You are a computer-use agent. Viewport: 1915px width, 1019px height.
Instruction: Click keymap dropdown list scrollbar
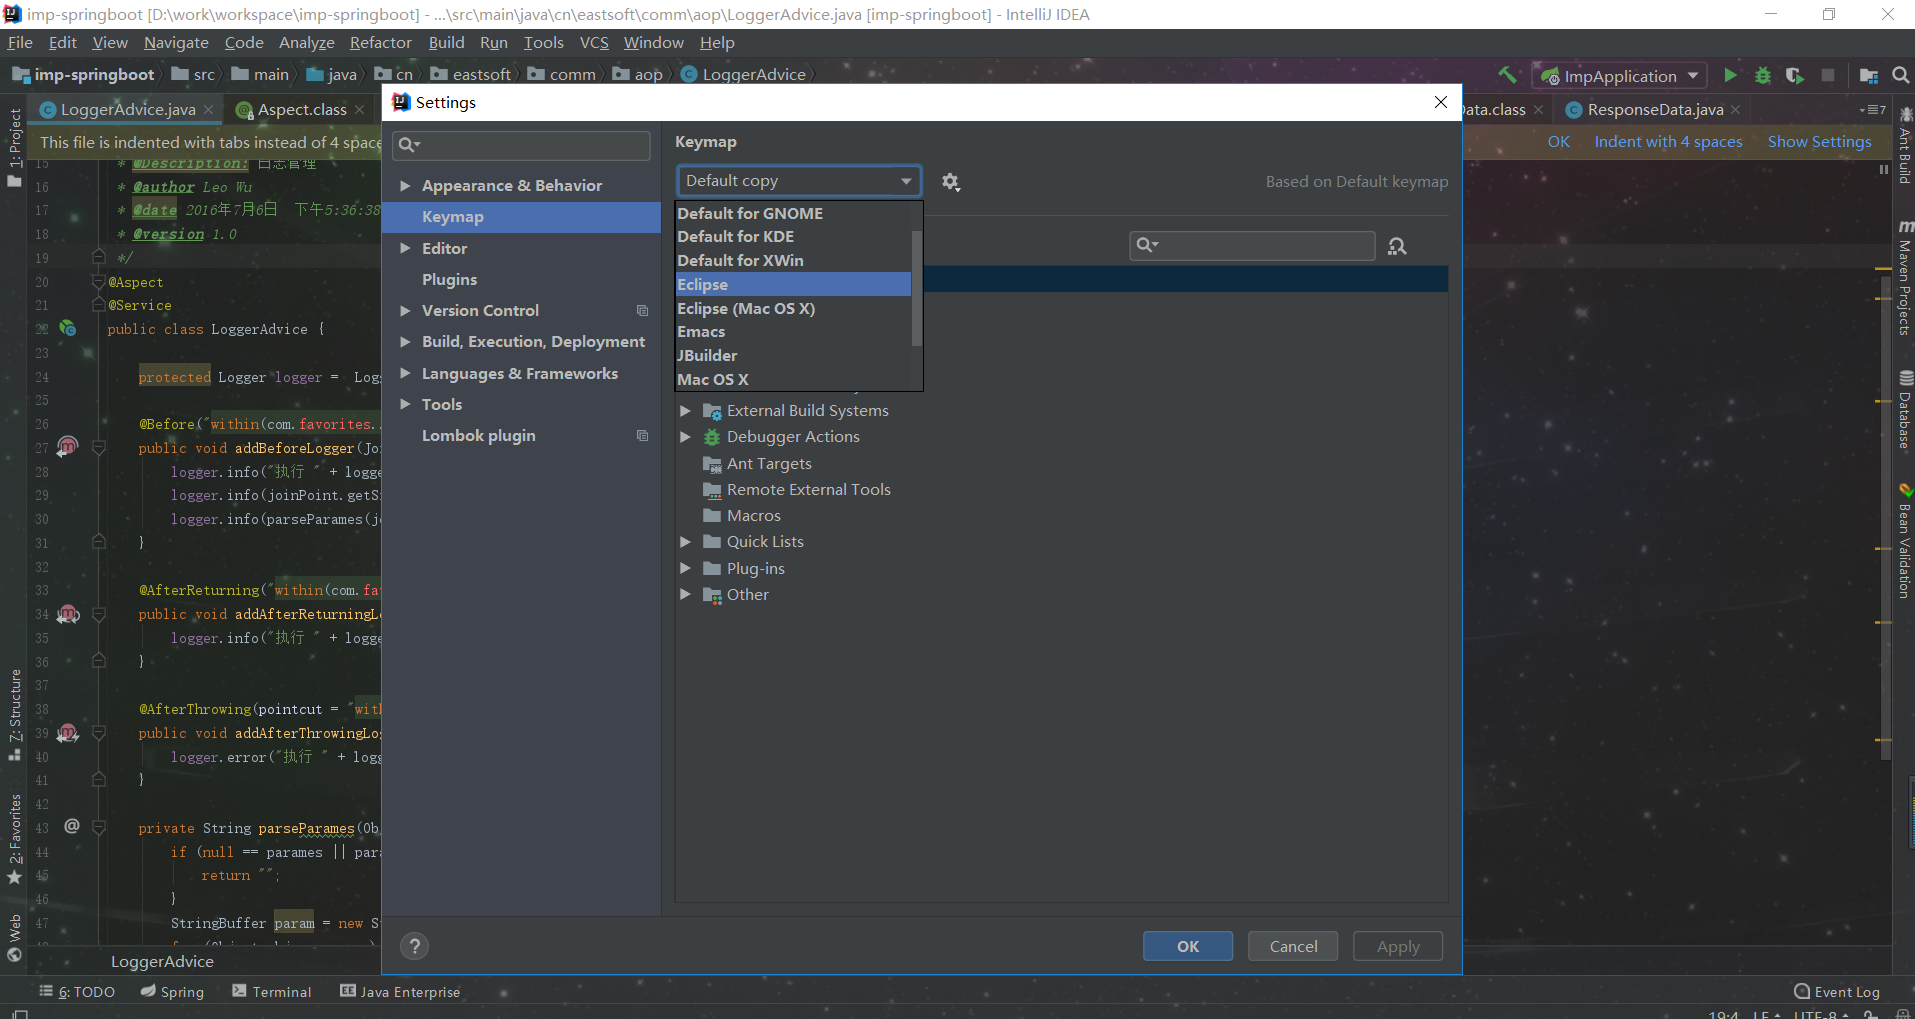click(x=916, y=288)
